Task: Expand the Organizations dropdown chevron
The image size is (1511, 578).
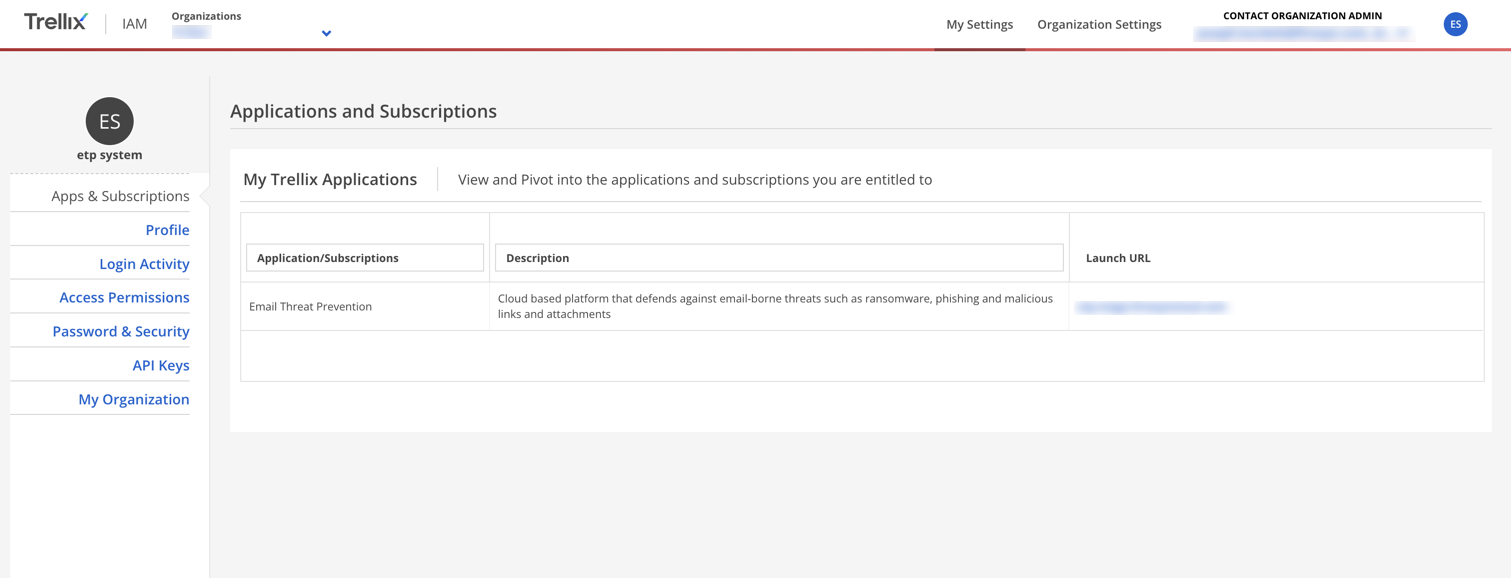Action: pos(326,33)
